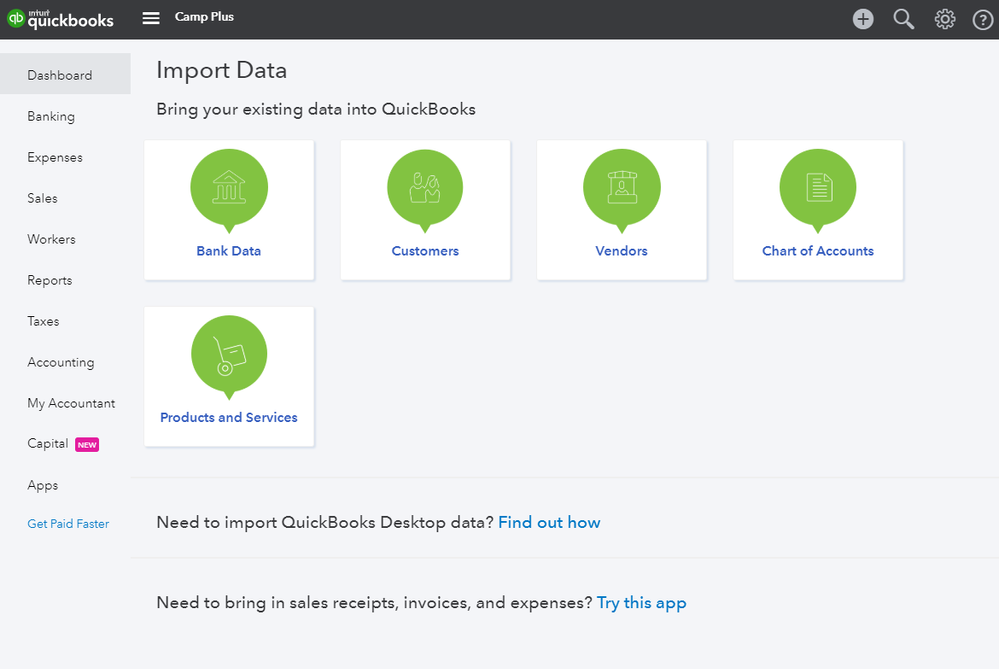Image resolution: width=999 pixels, height=669 pixels.
Task: Click the Bank Data building icon
Action: pyautogui.click(x=229, y=188)
